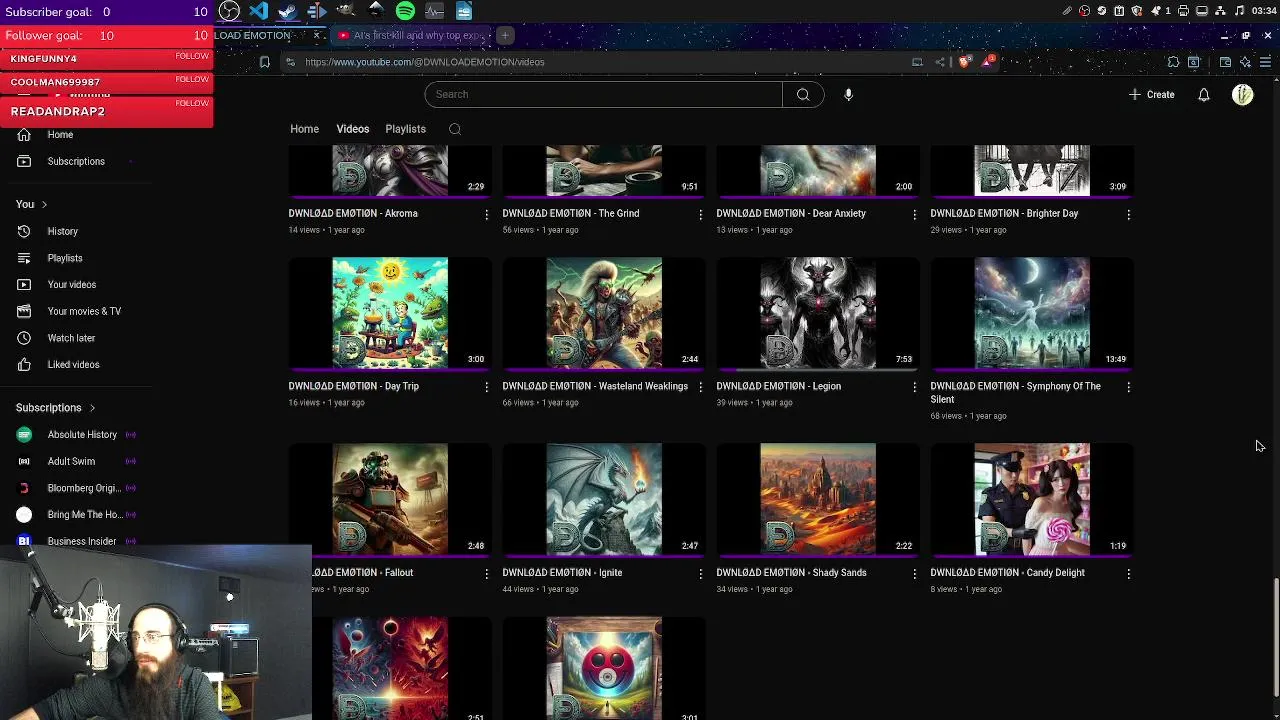This screenshot has height=720, width=1280.
Task: Open more options for Wasteland Weaklings video
Action: coord(700,387)
